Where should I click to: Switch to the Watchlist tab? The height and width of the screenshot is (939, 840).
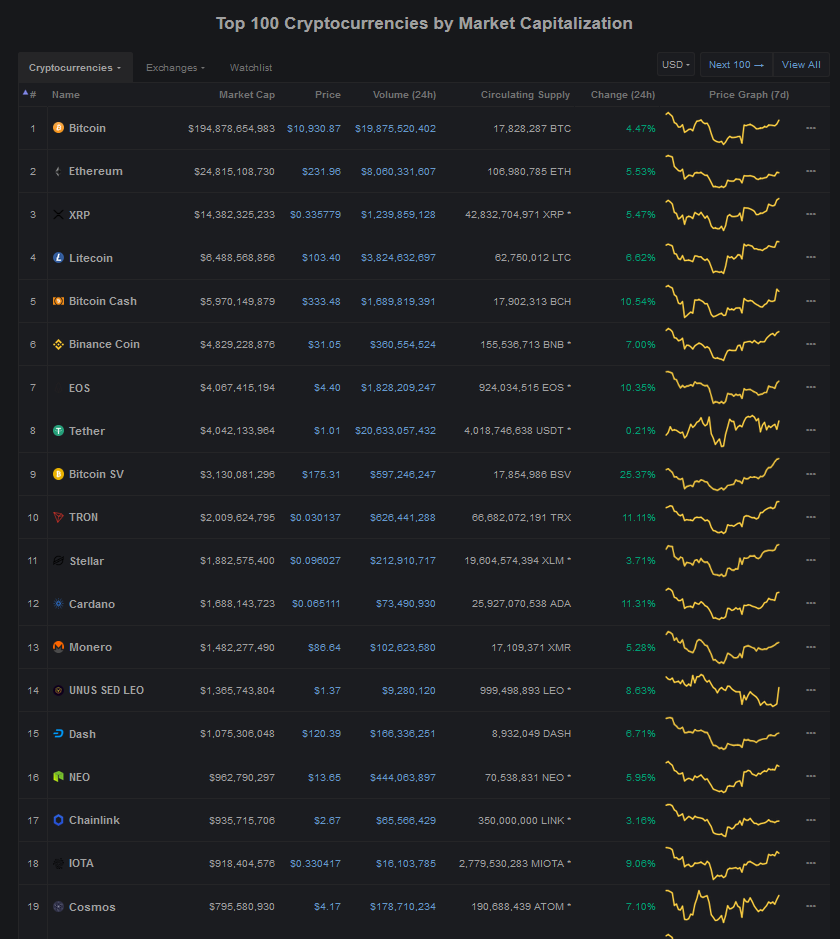click(x=251, y=68)
